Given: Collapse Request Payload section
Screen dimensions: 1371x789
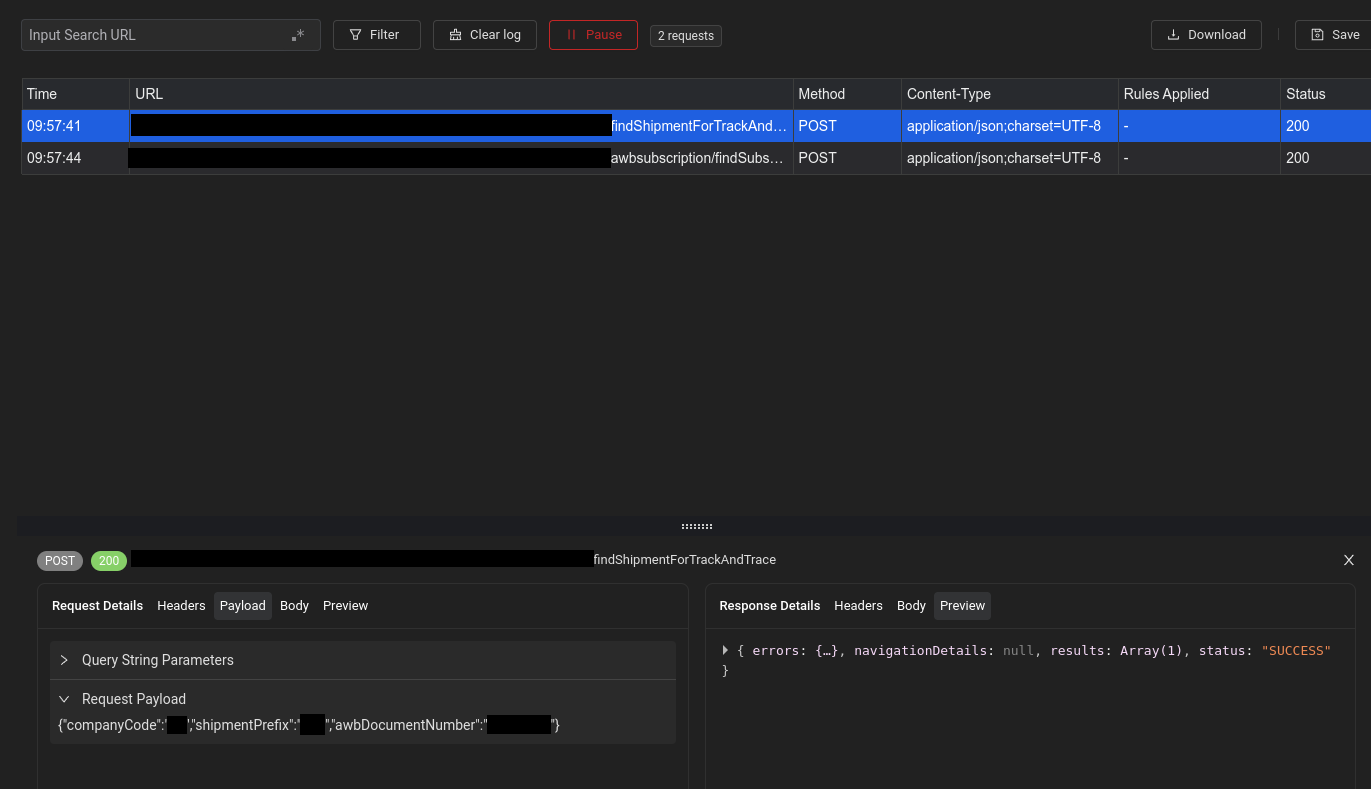Looking at the screenshot, I should point(64,699).
